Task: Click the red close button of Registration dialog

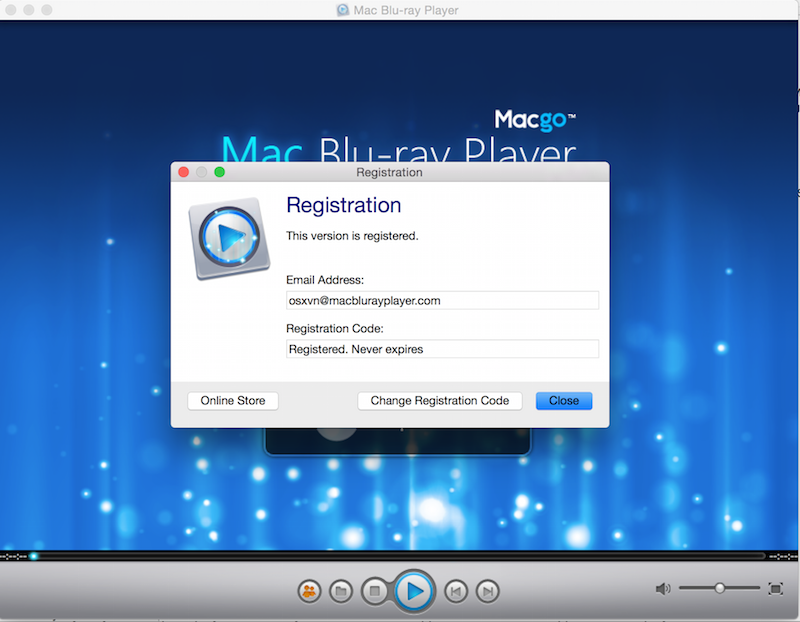Action: 183,172
